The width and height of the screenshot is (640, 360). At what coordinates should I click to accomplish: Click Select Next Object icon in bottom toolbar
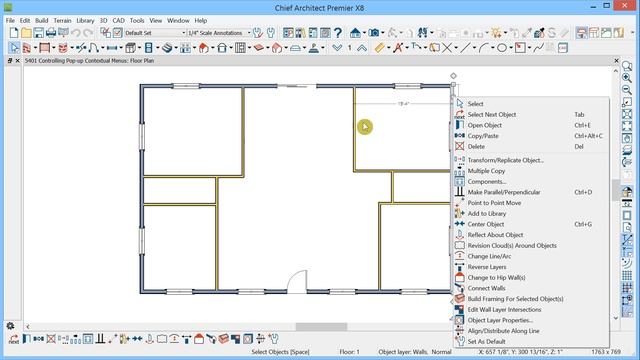tap(14, 339)
